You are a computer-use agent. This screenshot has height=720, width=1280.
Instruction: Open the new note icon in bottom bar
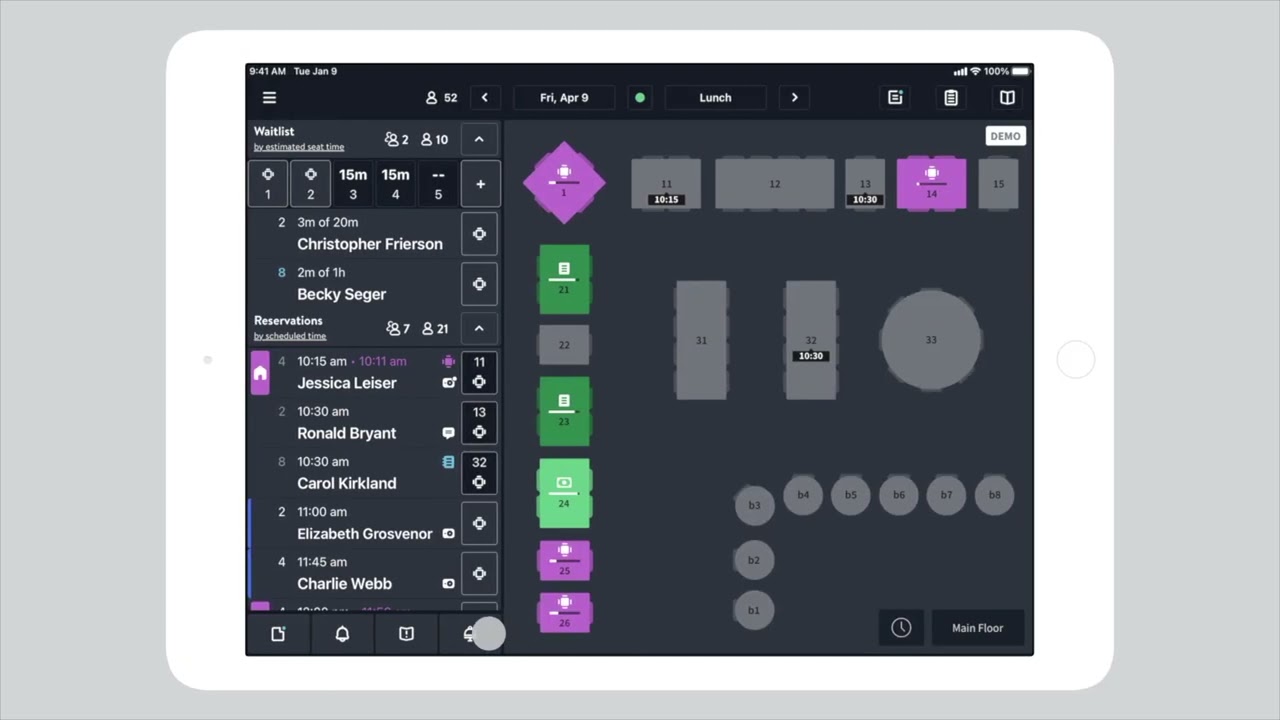[x=278, y=634]
